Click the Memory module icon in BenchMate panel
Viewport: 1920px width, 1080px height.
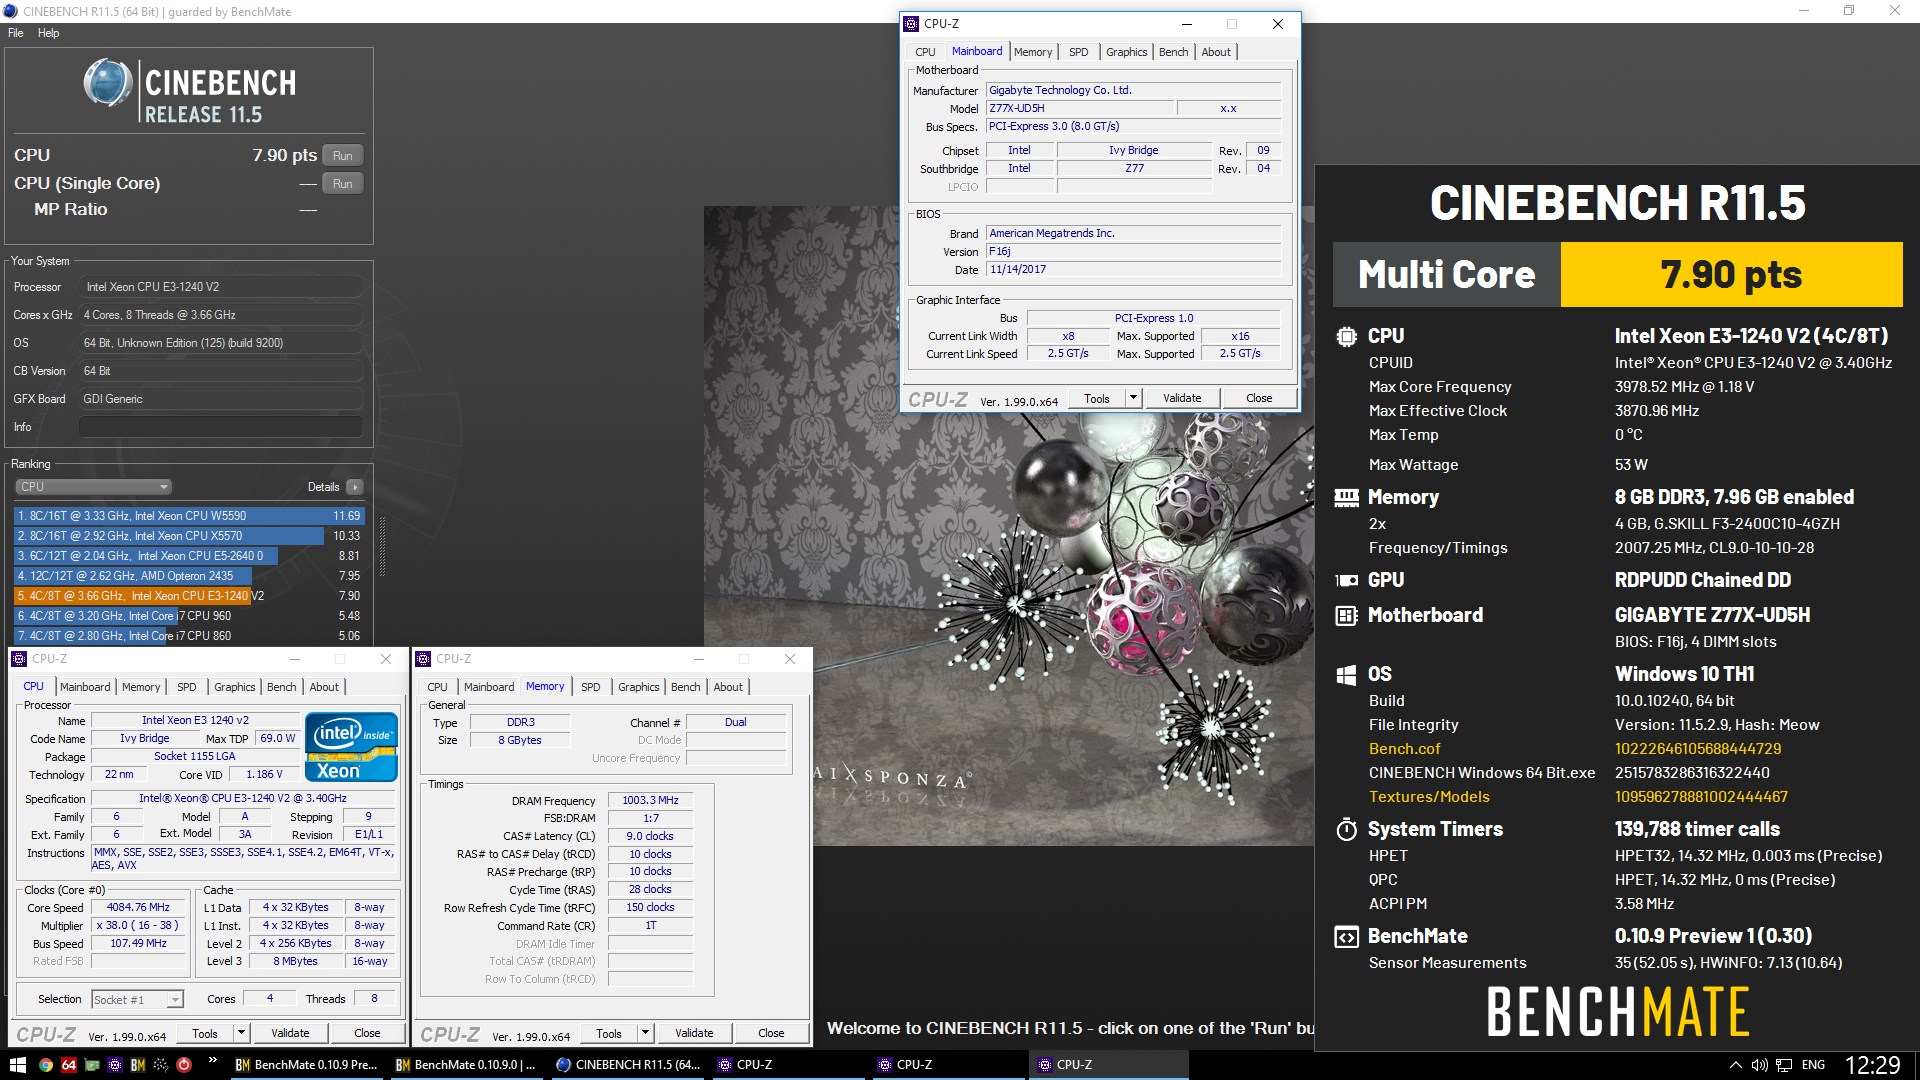pos(1347,497)
